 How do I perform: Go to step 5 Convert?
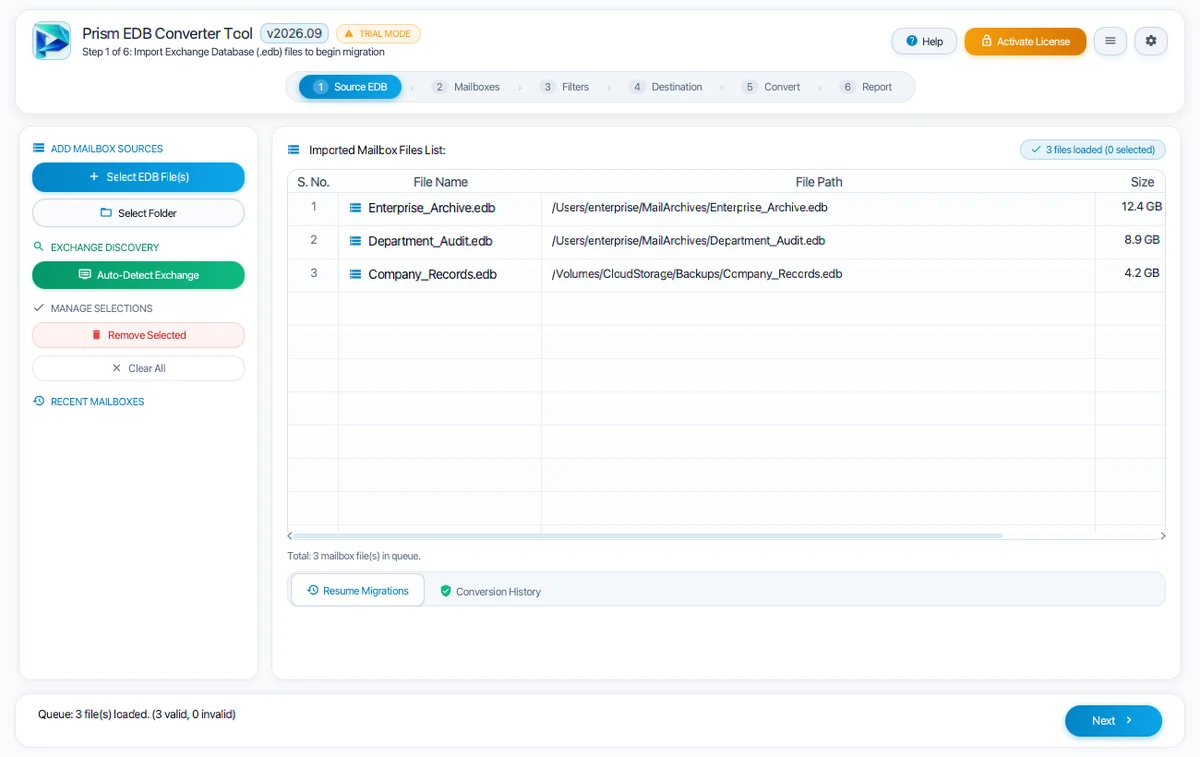[x=771, y=87]
